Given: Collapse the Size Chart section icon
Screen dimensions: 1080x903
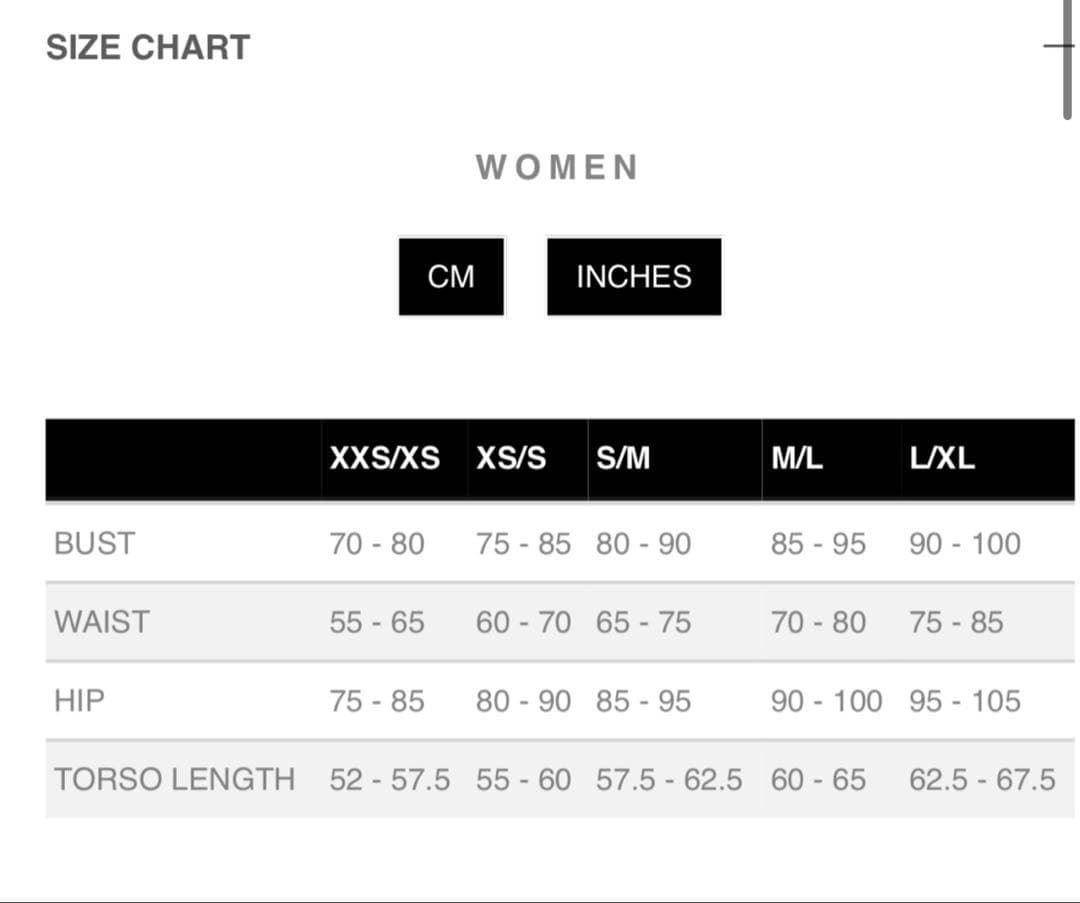Looking at the screenshot, I should (1056, 46).
